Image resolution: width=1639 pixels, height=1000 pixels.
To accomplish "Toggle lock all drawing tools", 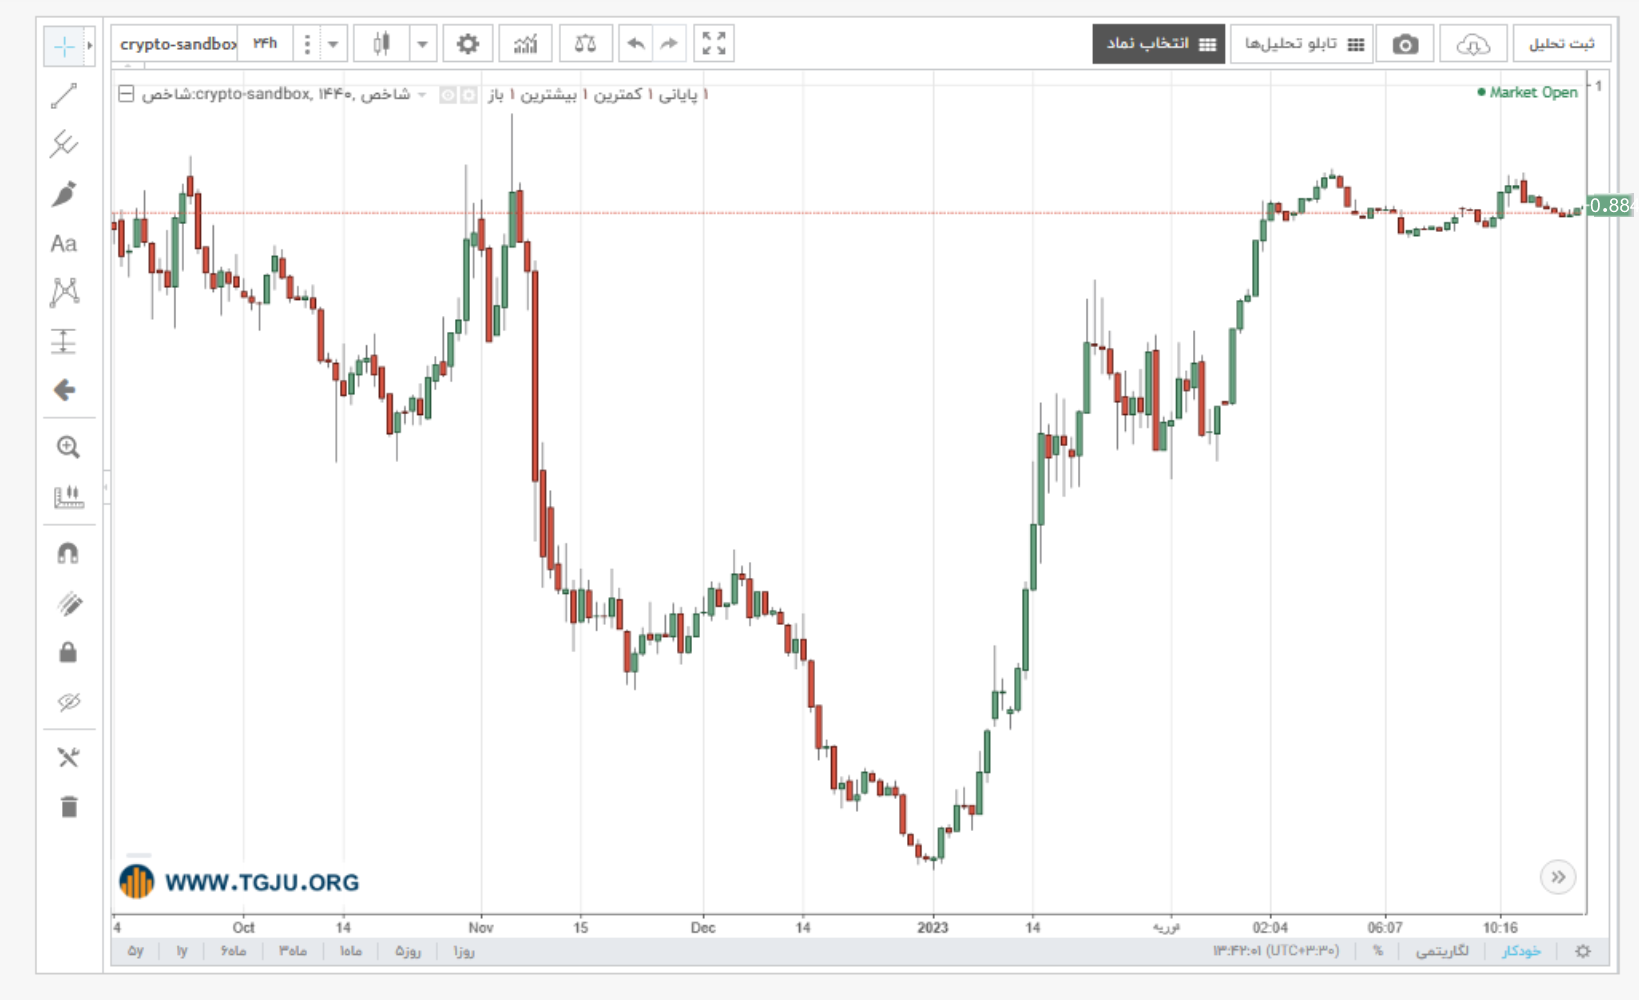I will point(68,652).
